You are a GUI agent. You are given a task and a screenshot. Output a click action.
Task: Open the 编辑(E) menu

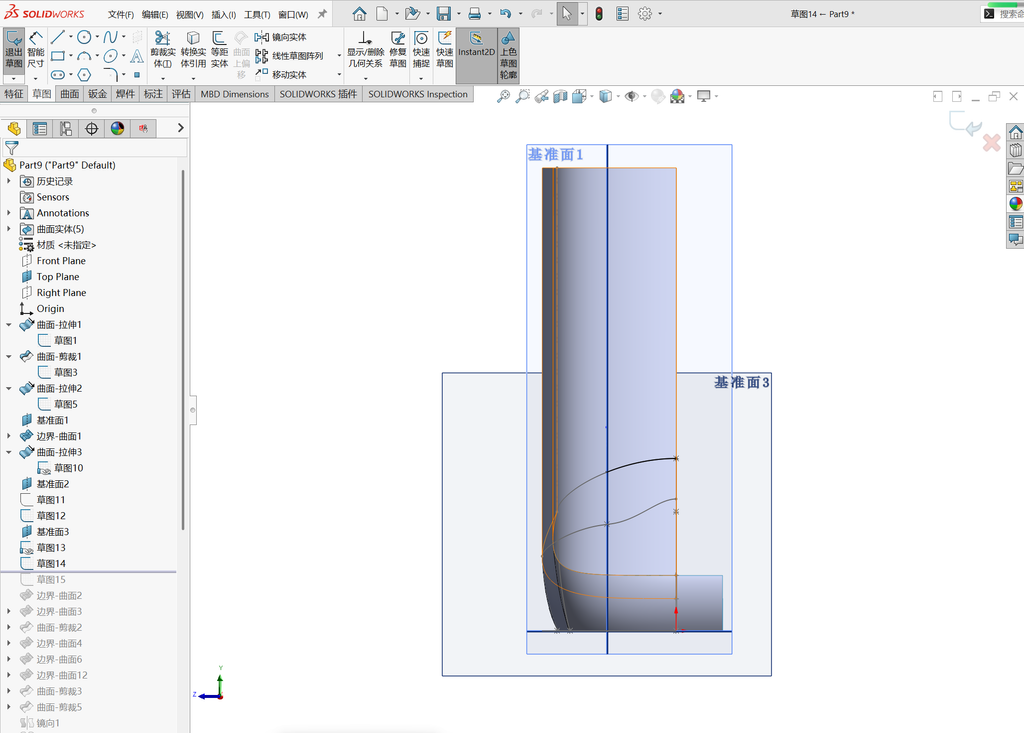(x=155, y=14)
